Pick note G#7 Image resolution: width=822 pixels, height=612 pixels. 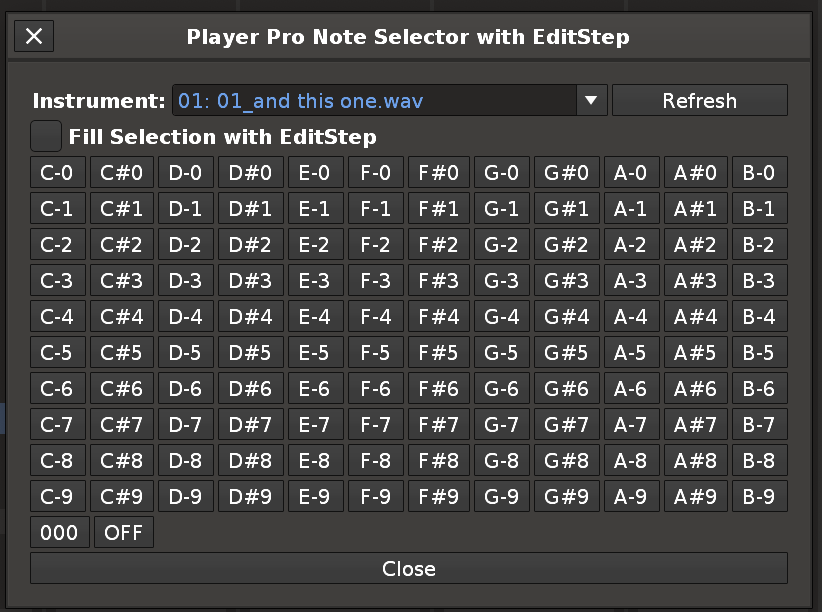point(566,425)
